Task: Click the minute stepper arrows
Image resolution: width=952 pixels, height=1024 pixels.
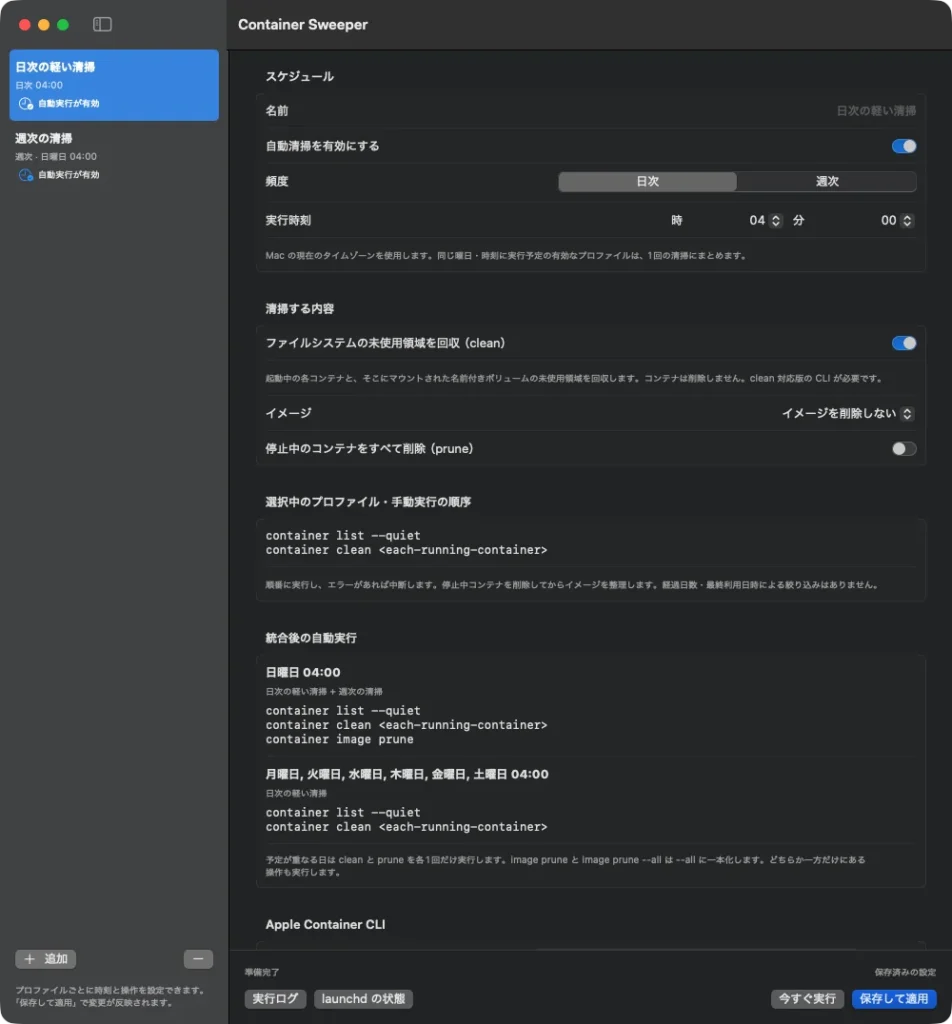Action: point(907,221)
